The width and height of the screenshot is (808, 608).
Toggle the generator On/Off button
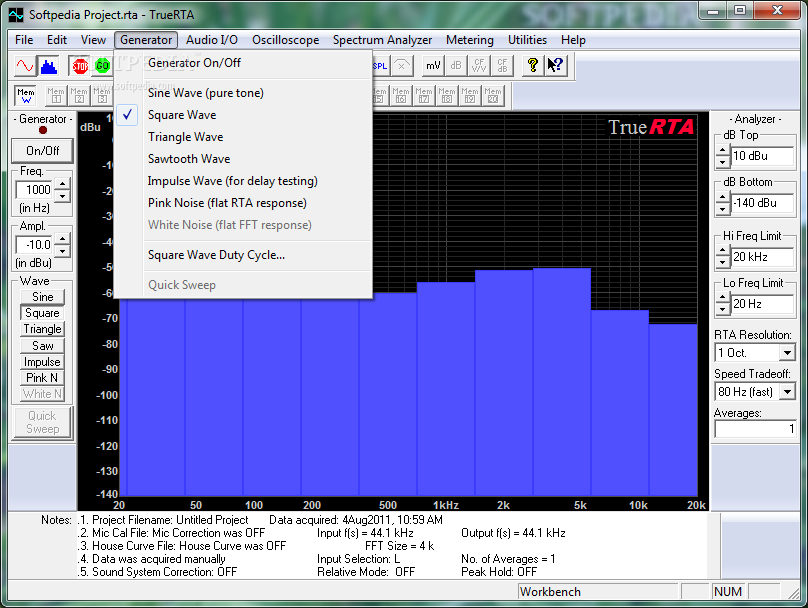coord(43,151)
